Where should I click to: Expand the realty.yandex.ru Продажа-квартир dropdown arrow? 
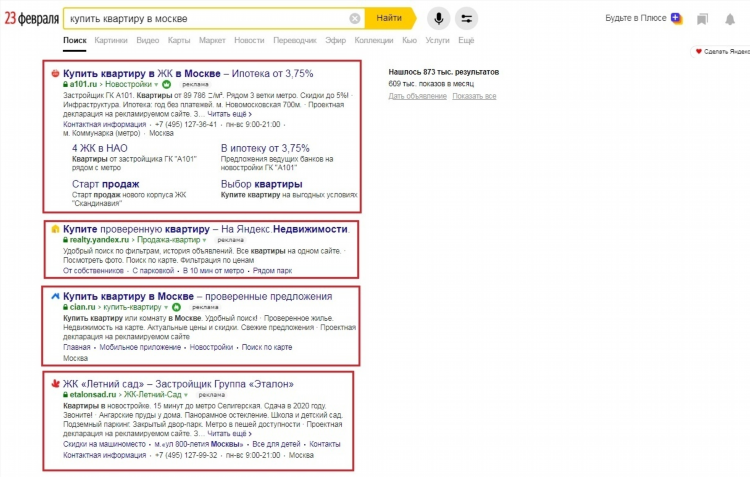point(204,240)
